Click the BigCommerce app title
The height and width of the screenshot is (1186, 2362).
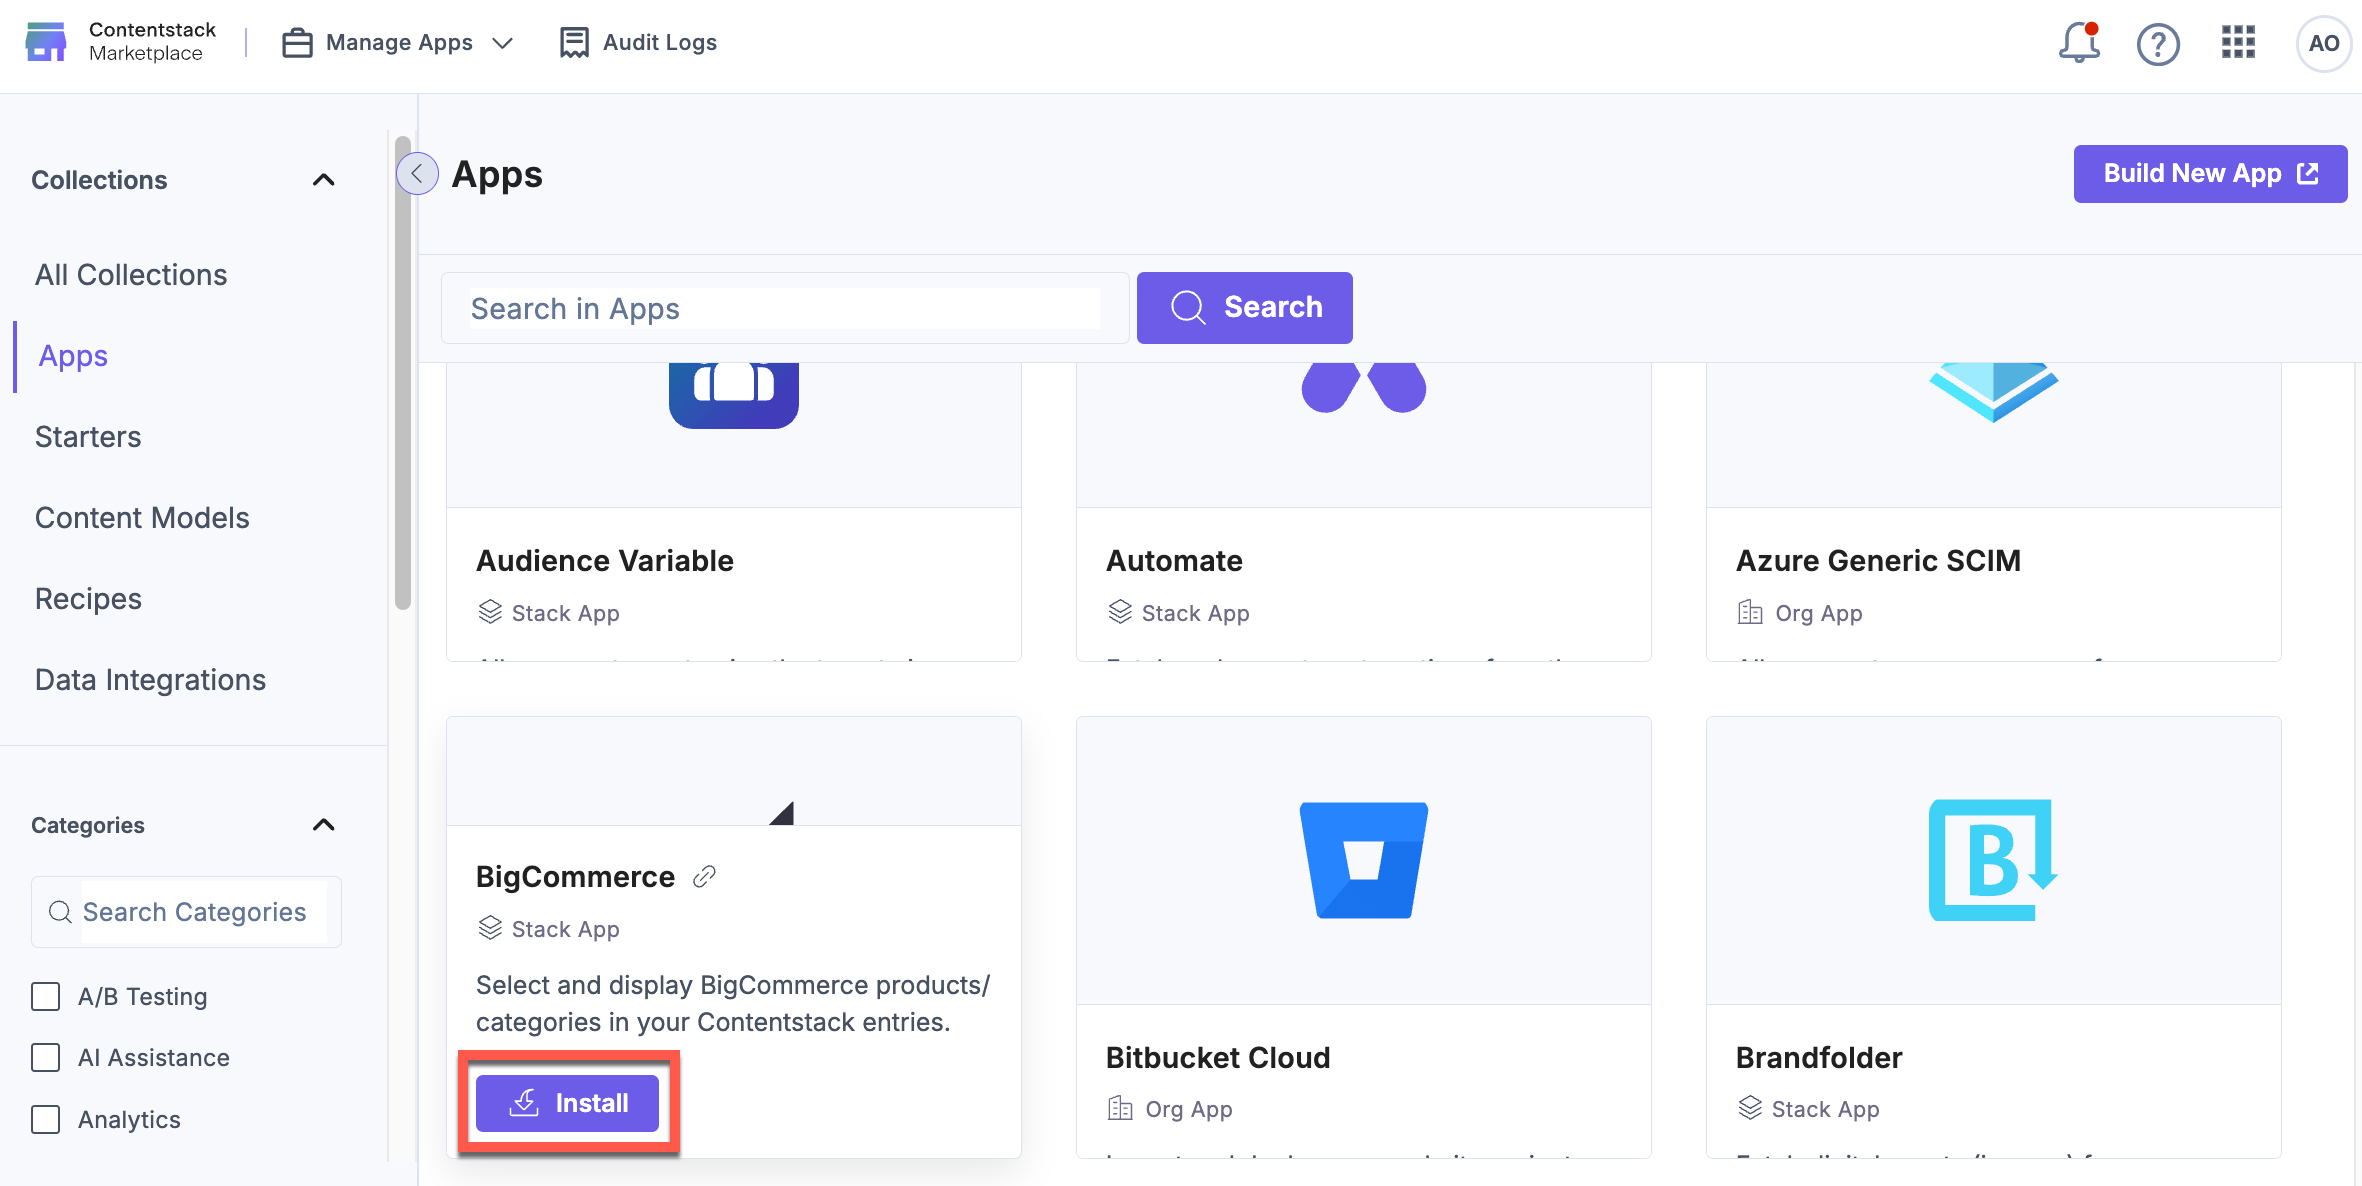coord(575,877)
